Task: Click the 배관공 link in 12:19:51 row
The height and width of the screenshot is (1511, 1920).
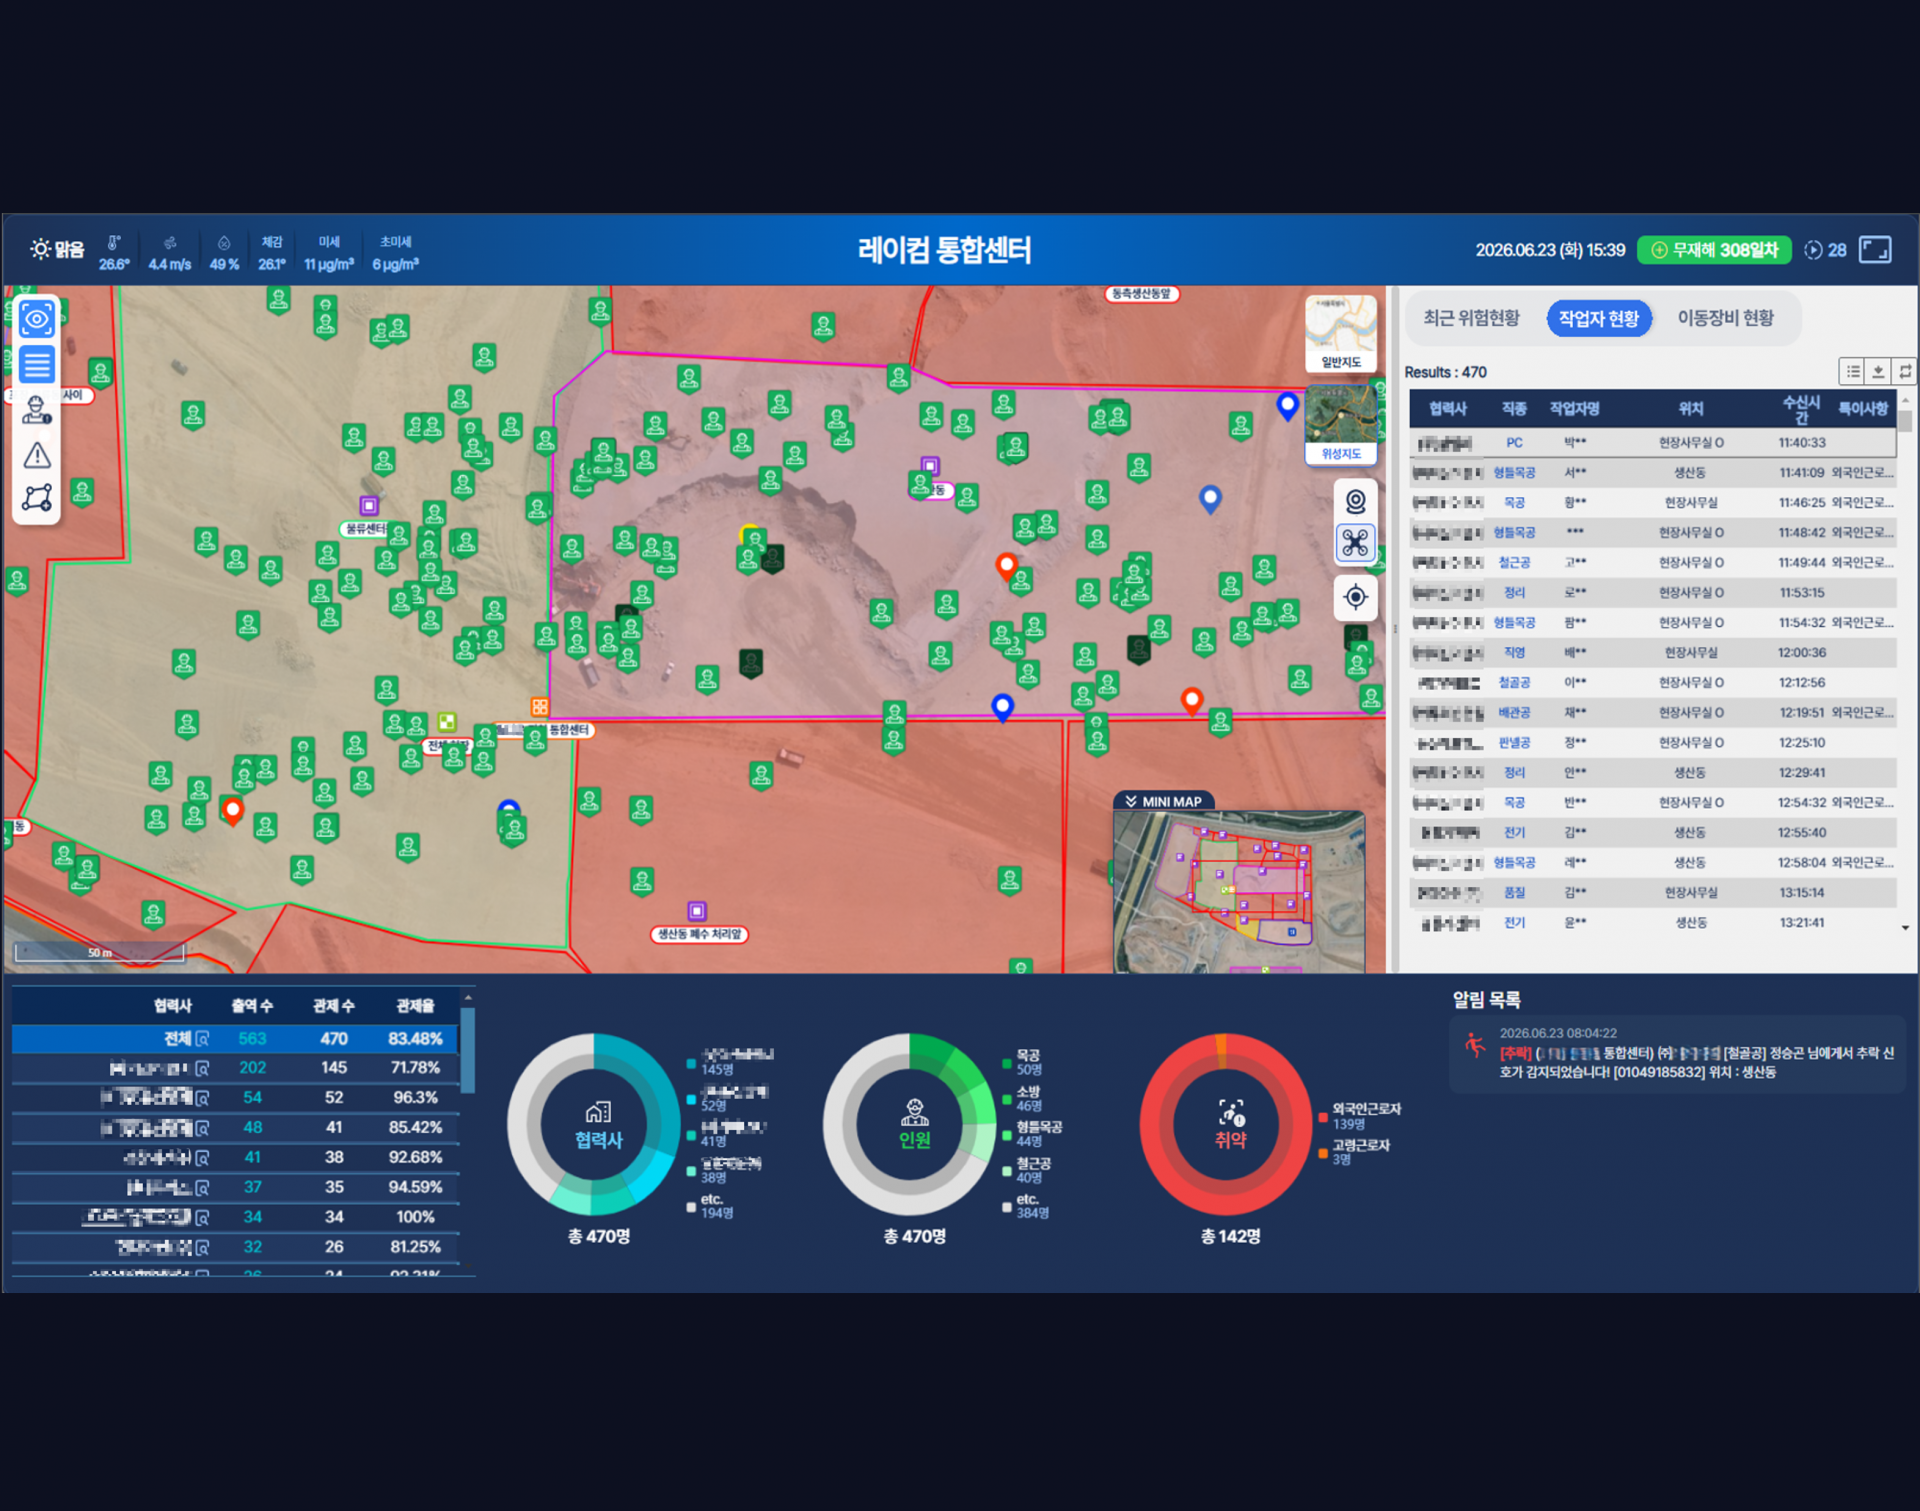Action: [x=1513, y=712]
